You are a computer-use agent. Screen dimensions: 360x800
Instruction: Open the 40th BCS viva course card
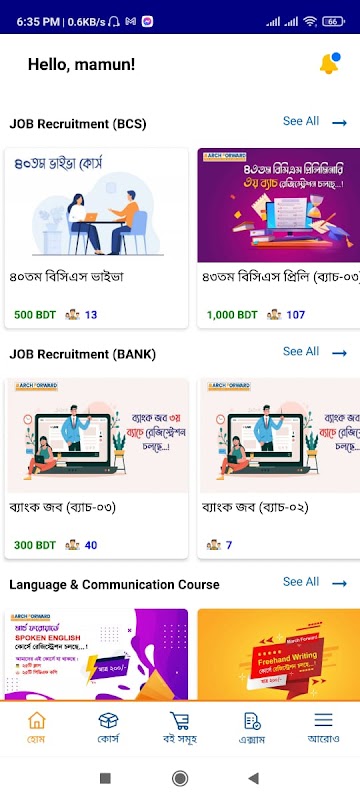(96, 238)
